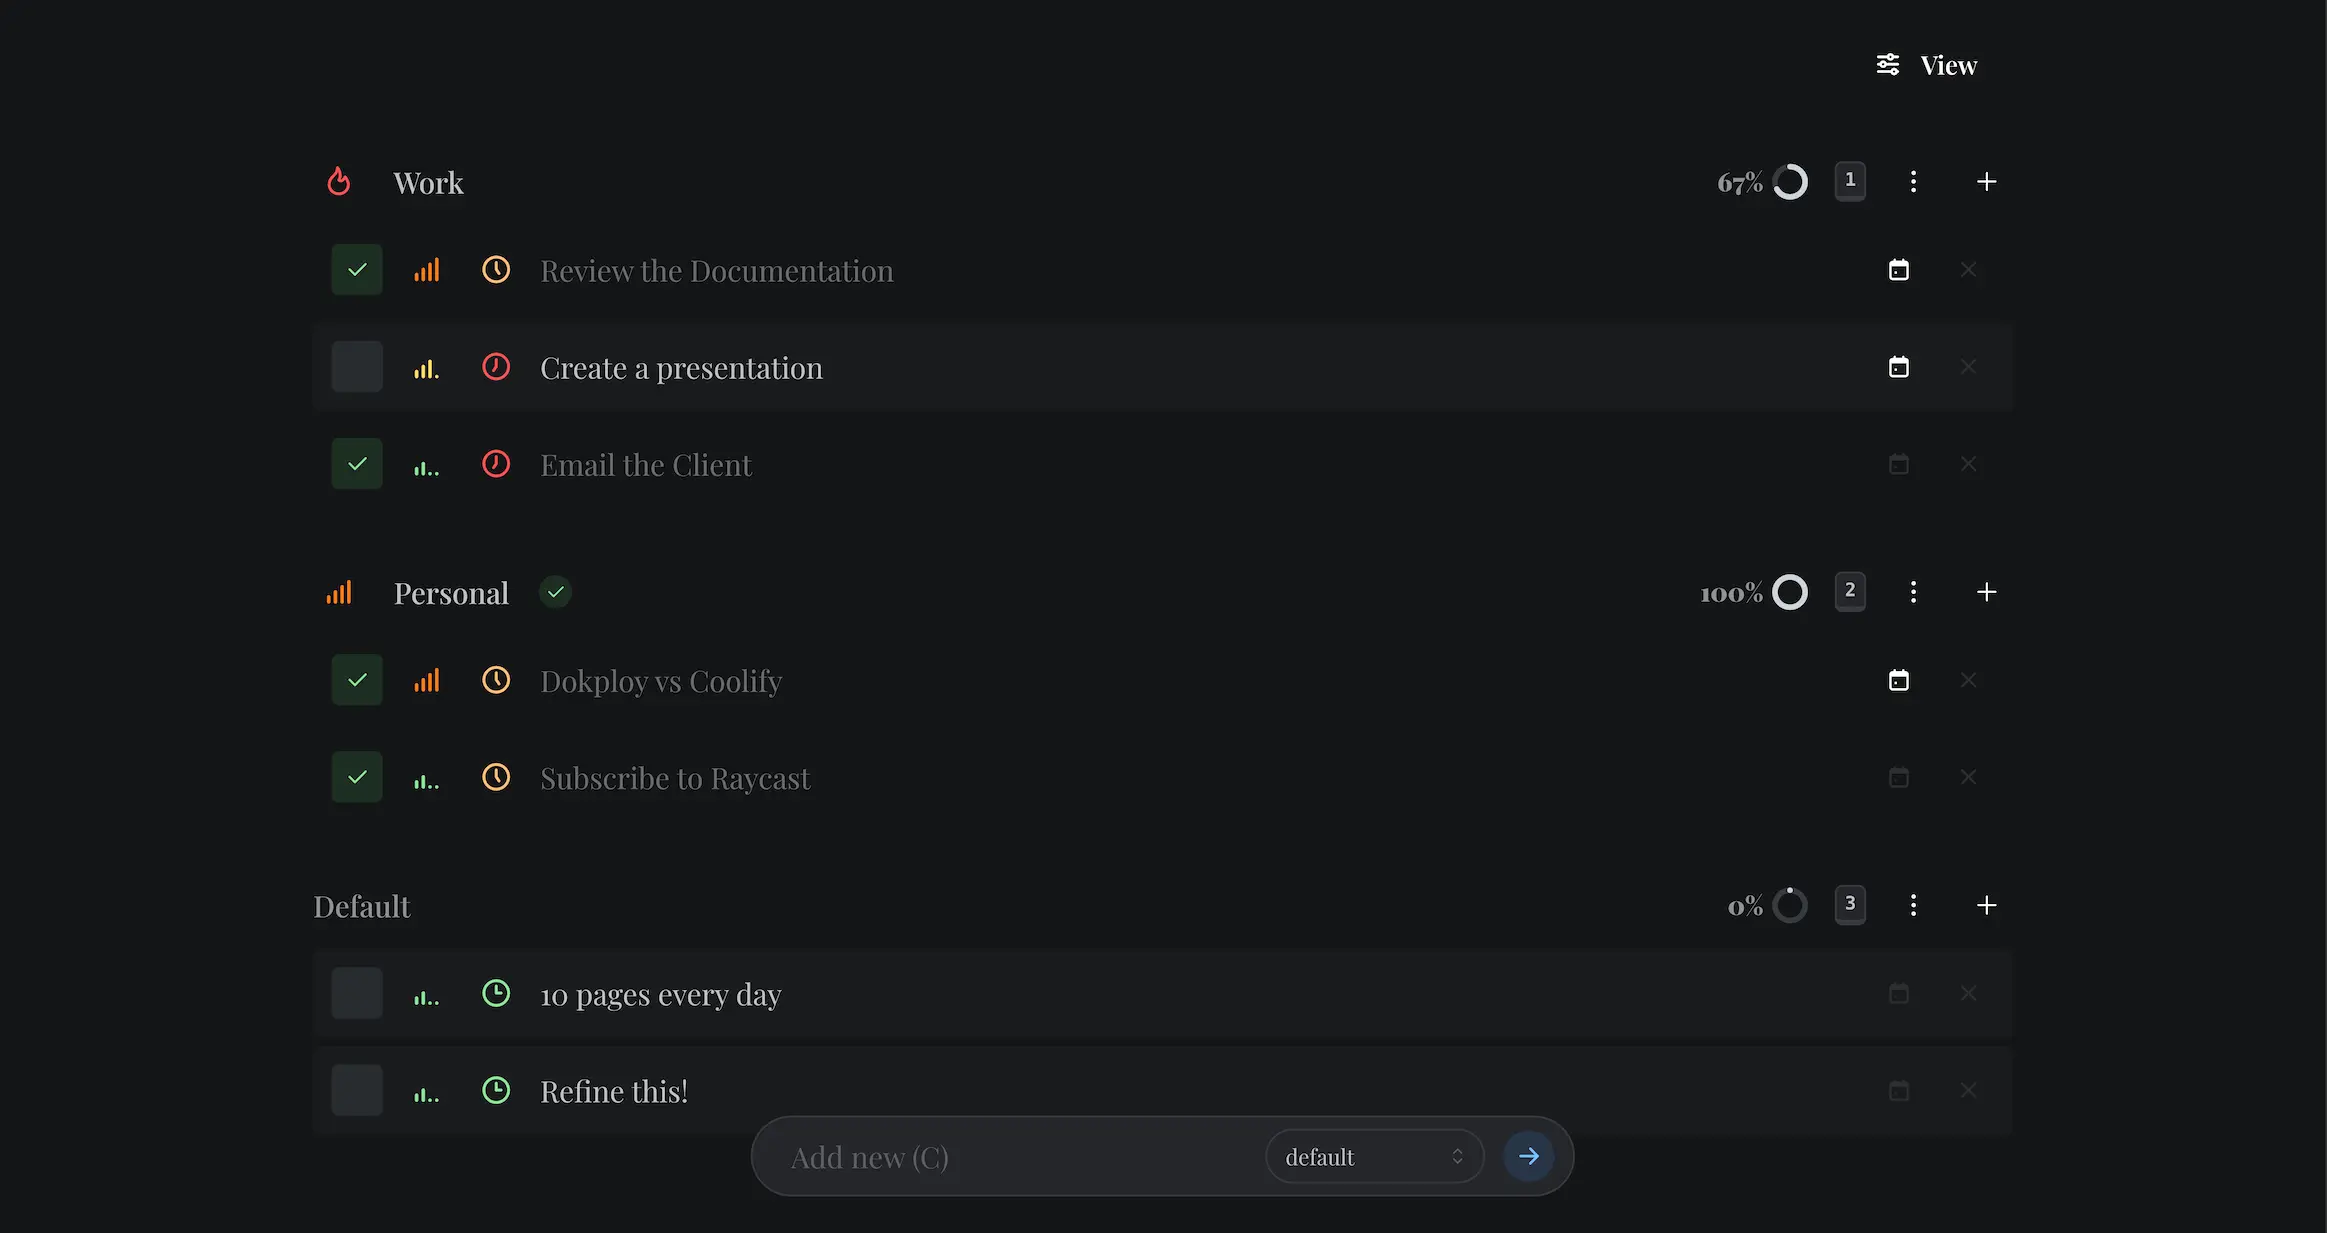Check the Create a presentation checkbox
This screenshot has height=1233, width=2327.
pos(357,367)
